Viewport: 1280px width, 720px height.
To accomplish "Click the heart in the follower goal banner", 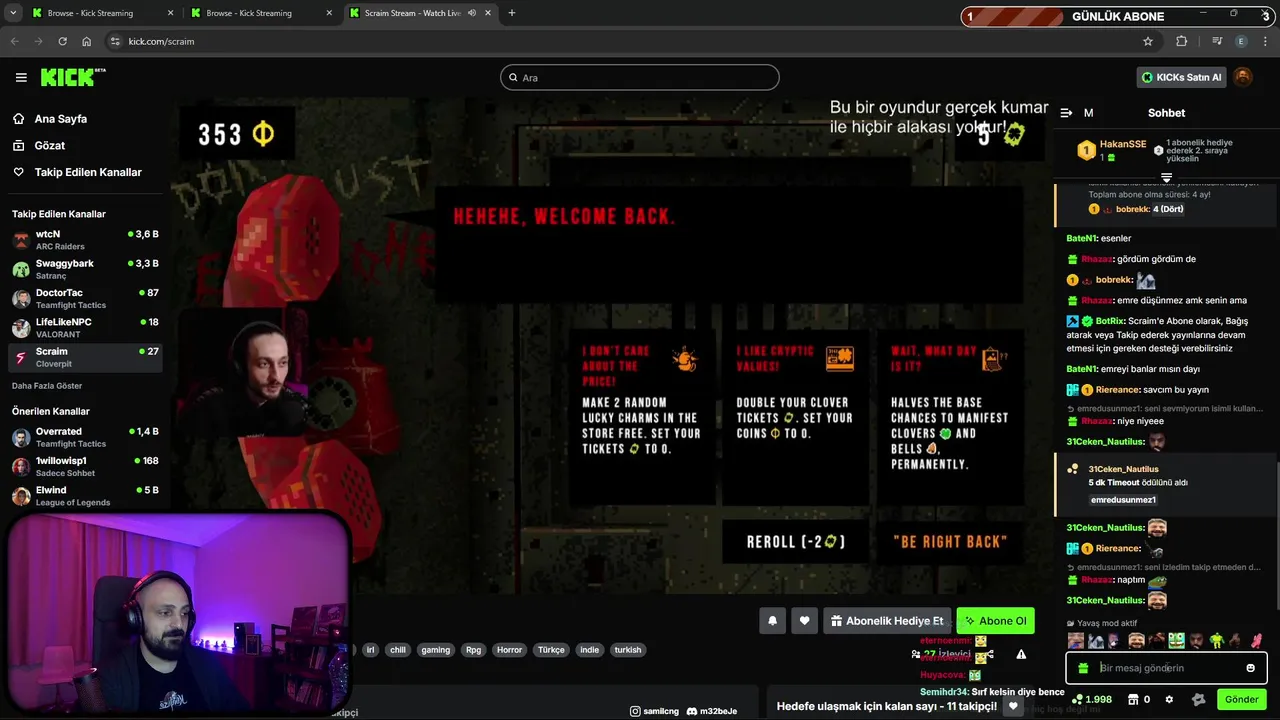I will 1013,706.
